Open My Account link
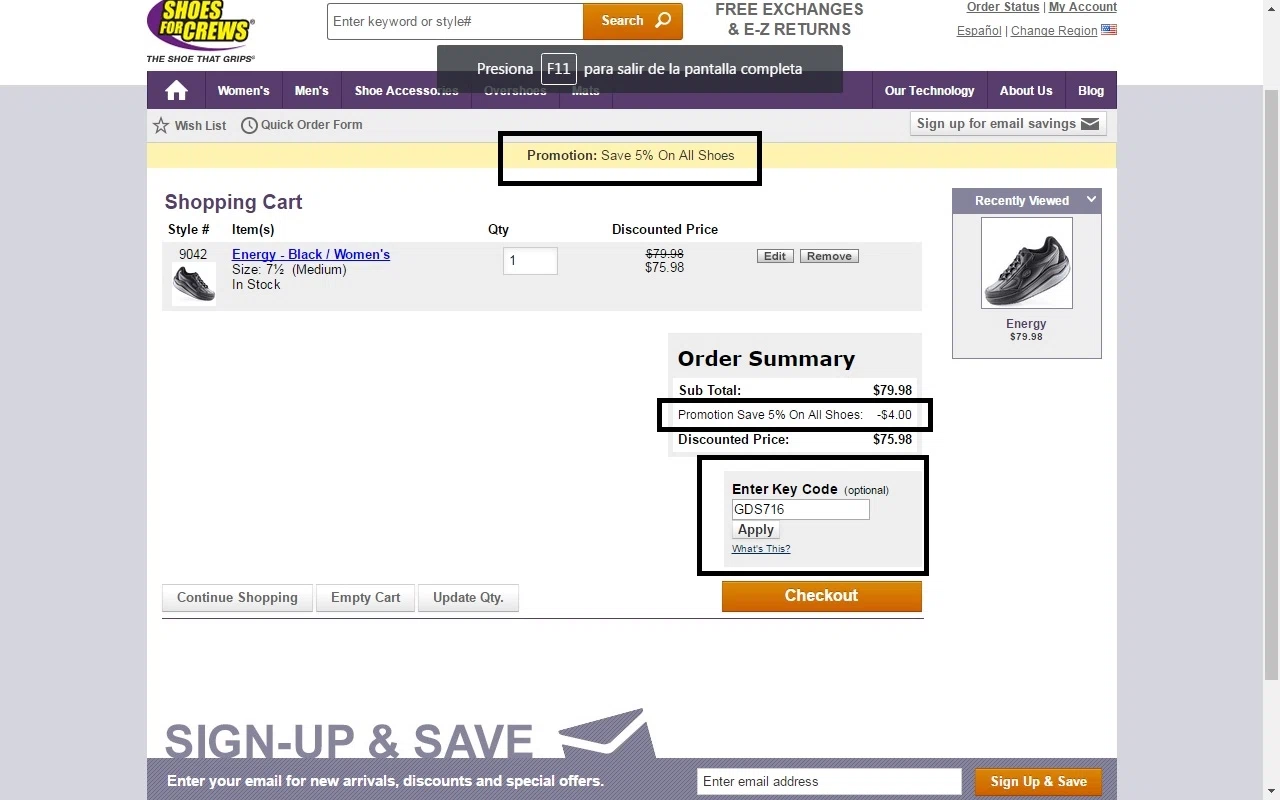This screenshot has height=800, width=1280. tap(1083, 7)
